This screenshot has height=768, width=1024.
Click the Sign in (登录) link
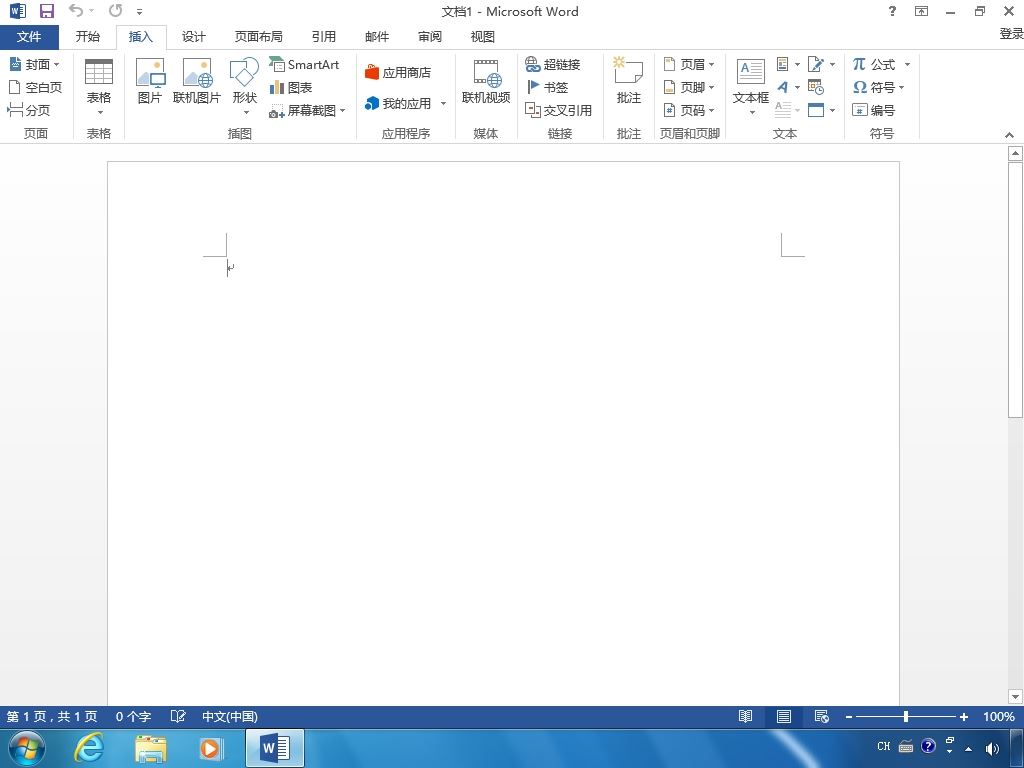tap(1011, 34)
